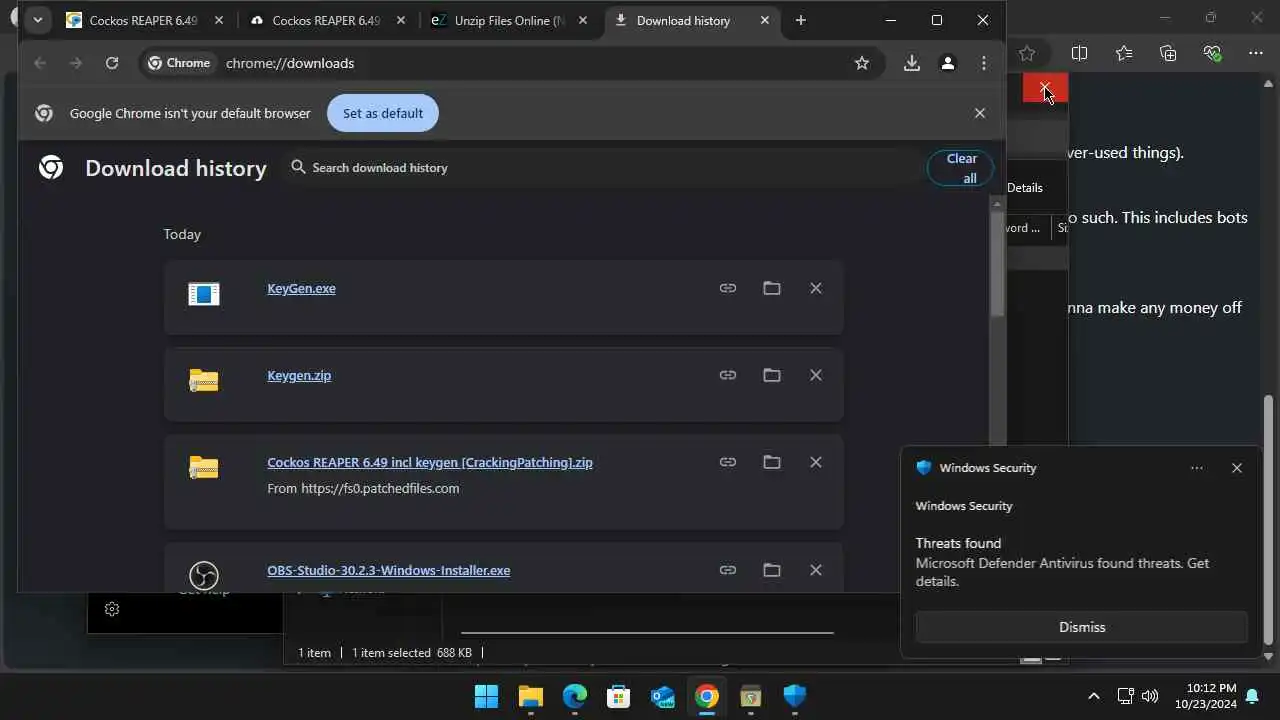Copy download link for KeyGen.exe
Image resolution: width=1280 pixels, height=720 pixels.
pyautogui.click(x=728, y=288)
